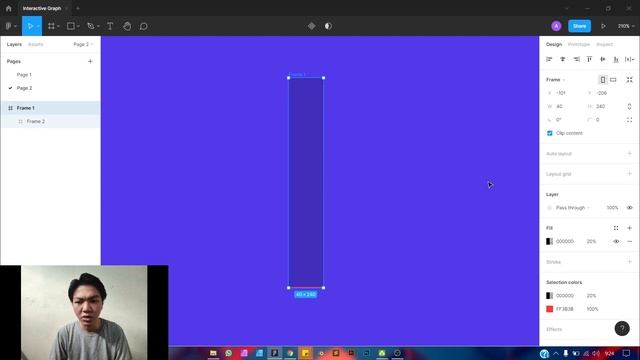Select the Comment tool
The height and width of the screenshot is (360, 640).
144,26
